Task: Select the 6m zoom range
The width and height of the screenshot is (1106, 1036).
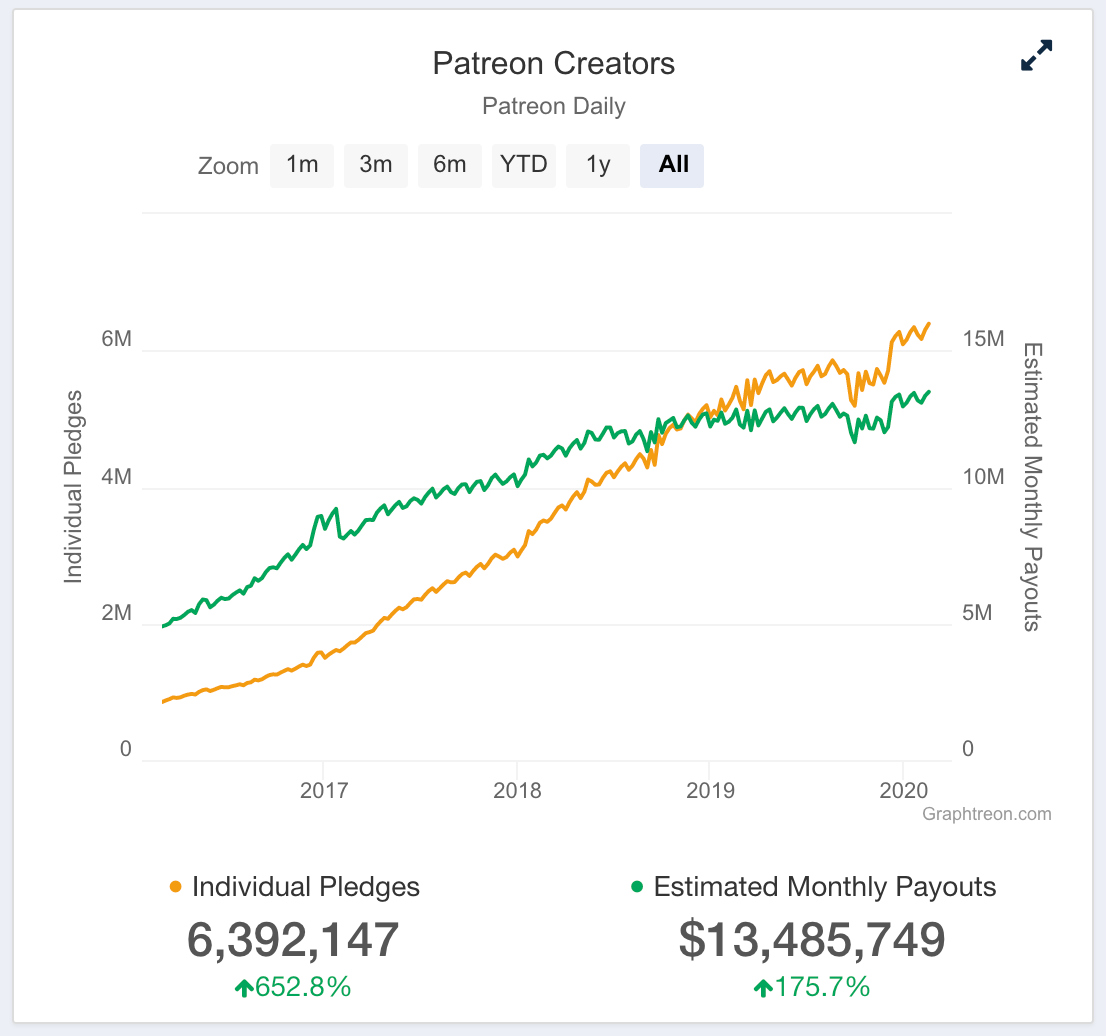Action: pyautogui.click(x=450, y=165)
